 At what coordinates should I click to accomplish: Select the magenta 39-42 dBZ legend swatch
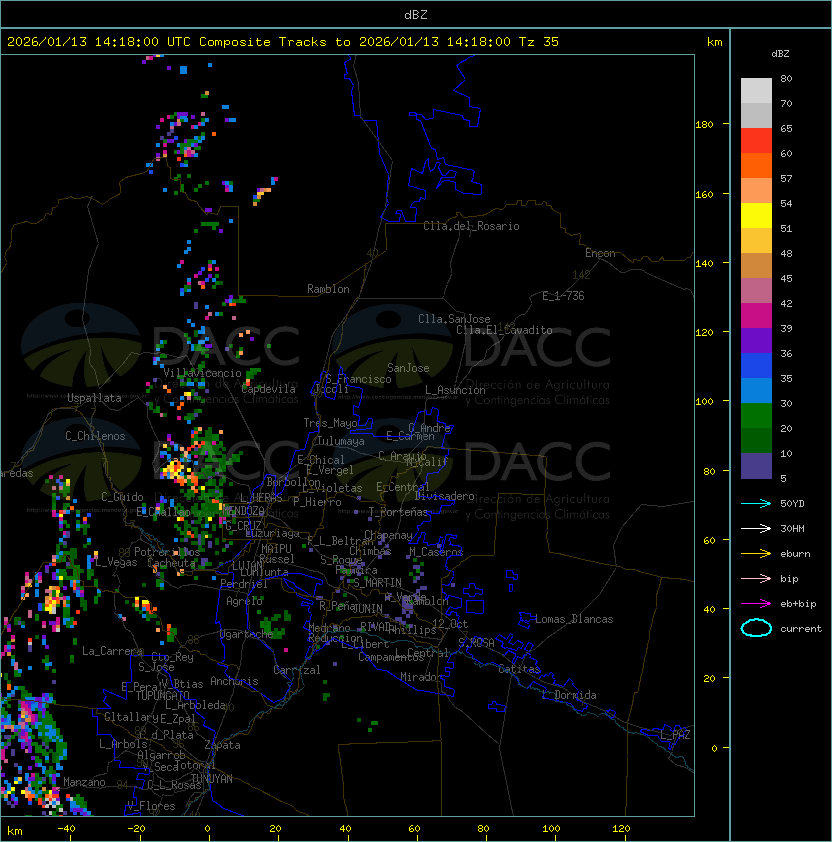[x=756, y=316]
